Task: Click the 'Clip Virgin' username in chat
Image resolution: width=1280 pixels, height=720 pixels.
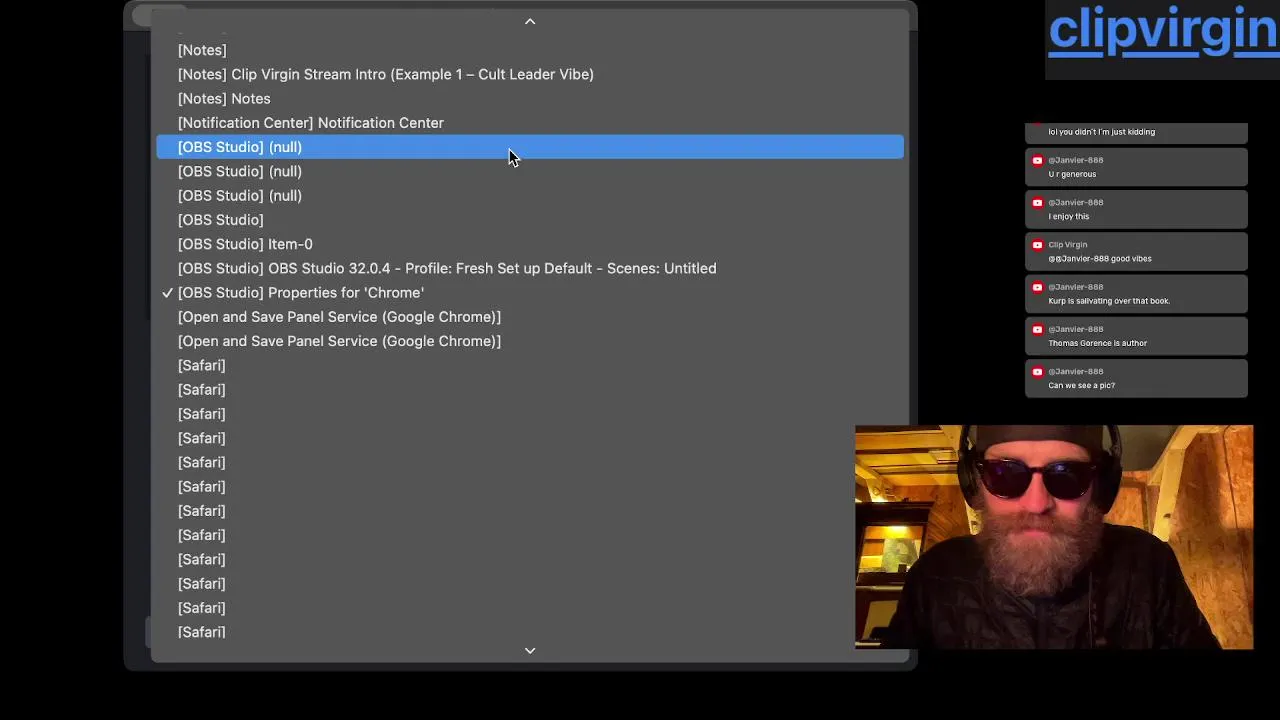Action: 1067,244
